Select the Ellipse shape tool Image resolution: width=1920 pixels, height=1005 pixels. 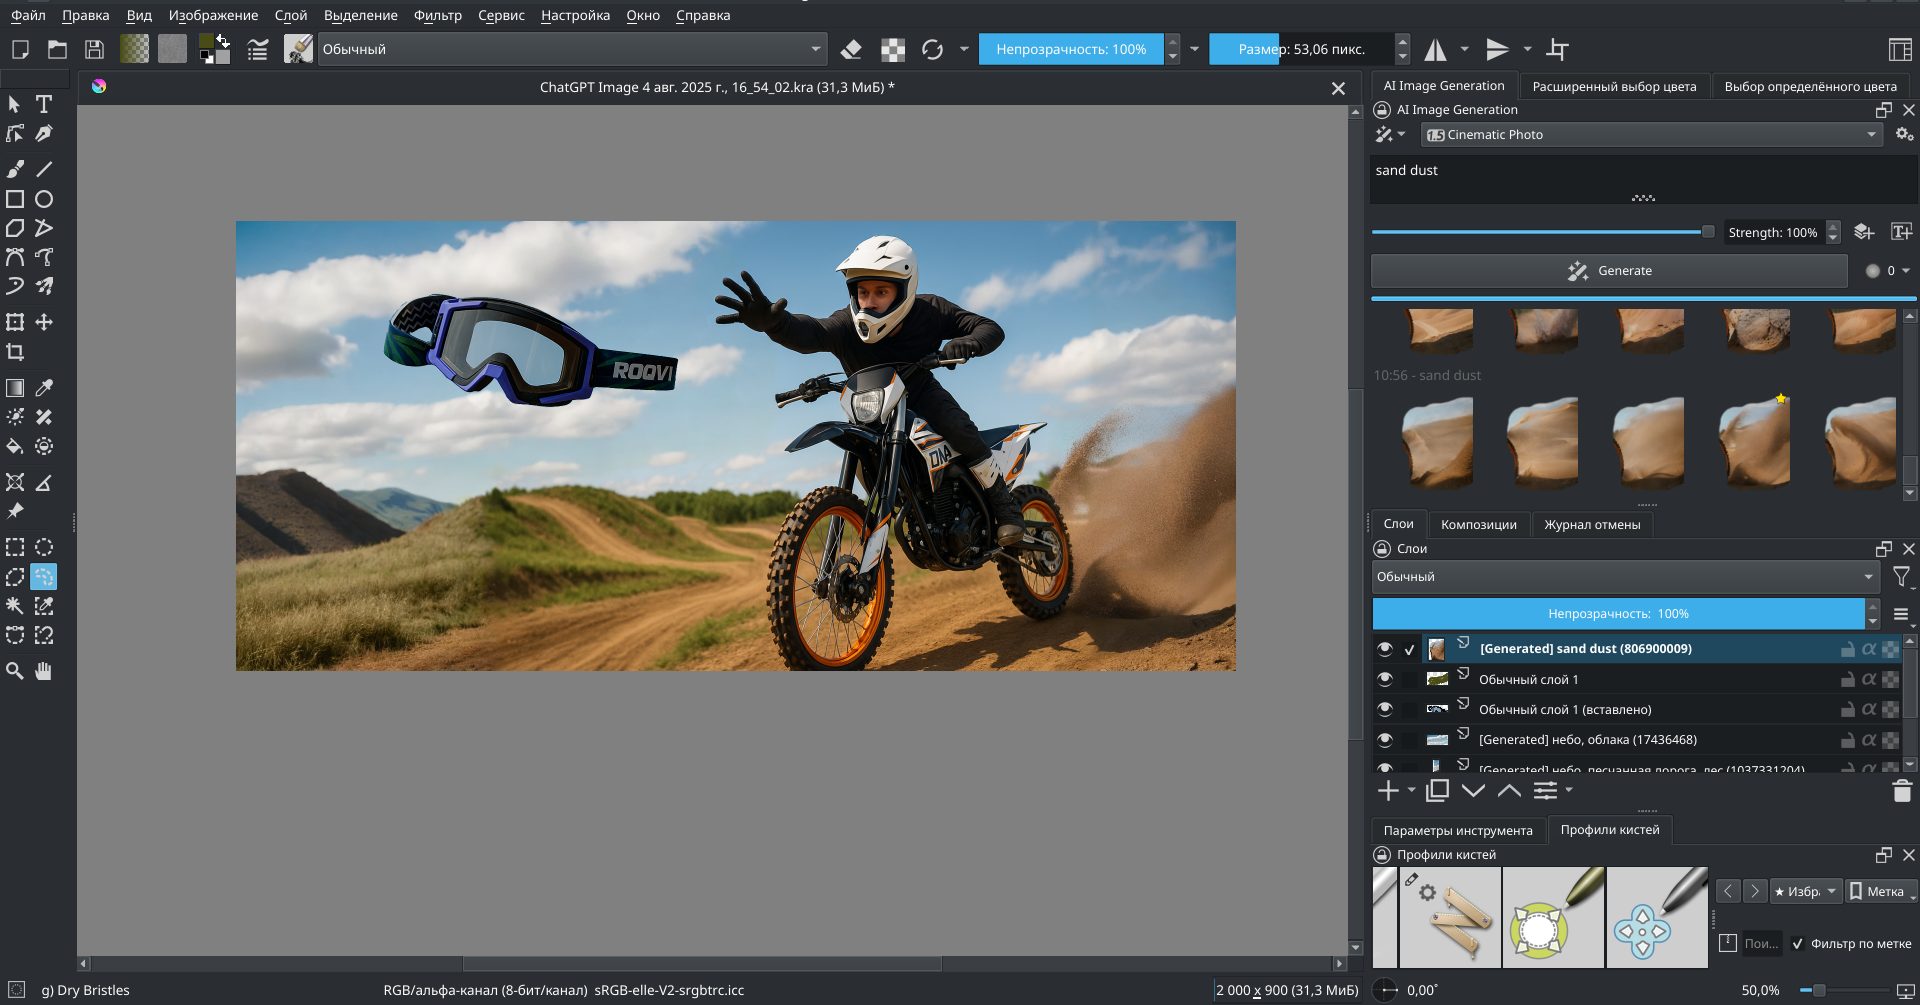tap(44, 199)
